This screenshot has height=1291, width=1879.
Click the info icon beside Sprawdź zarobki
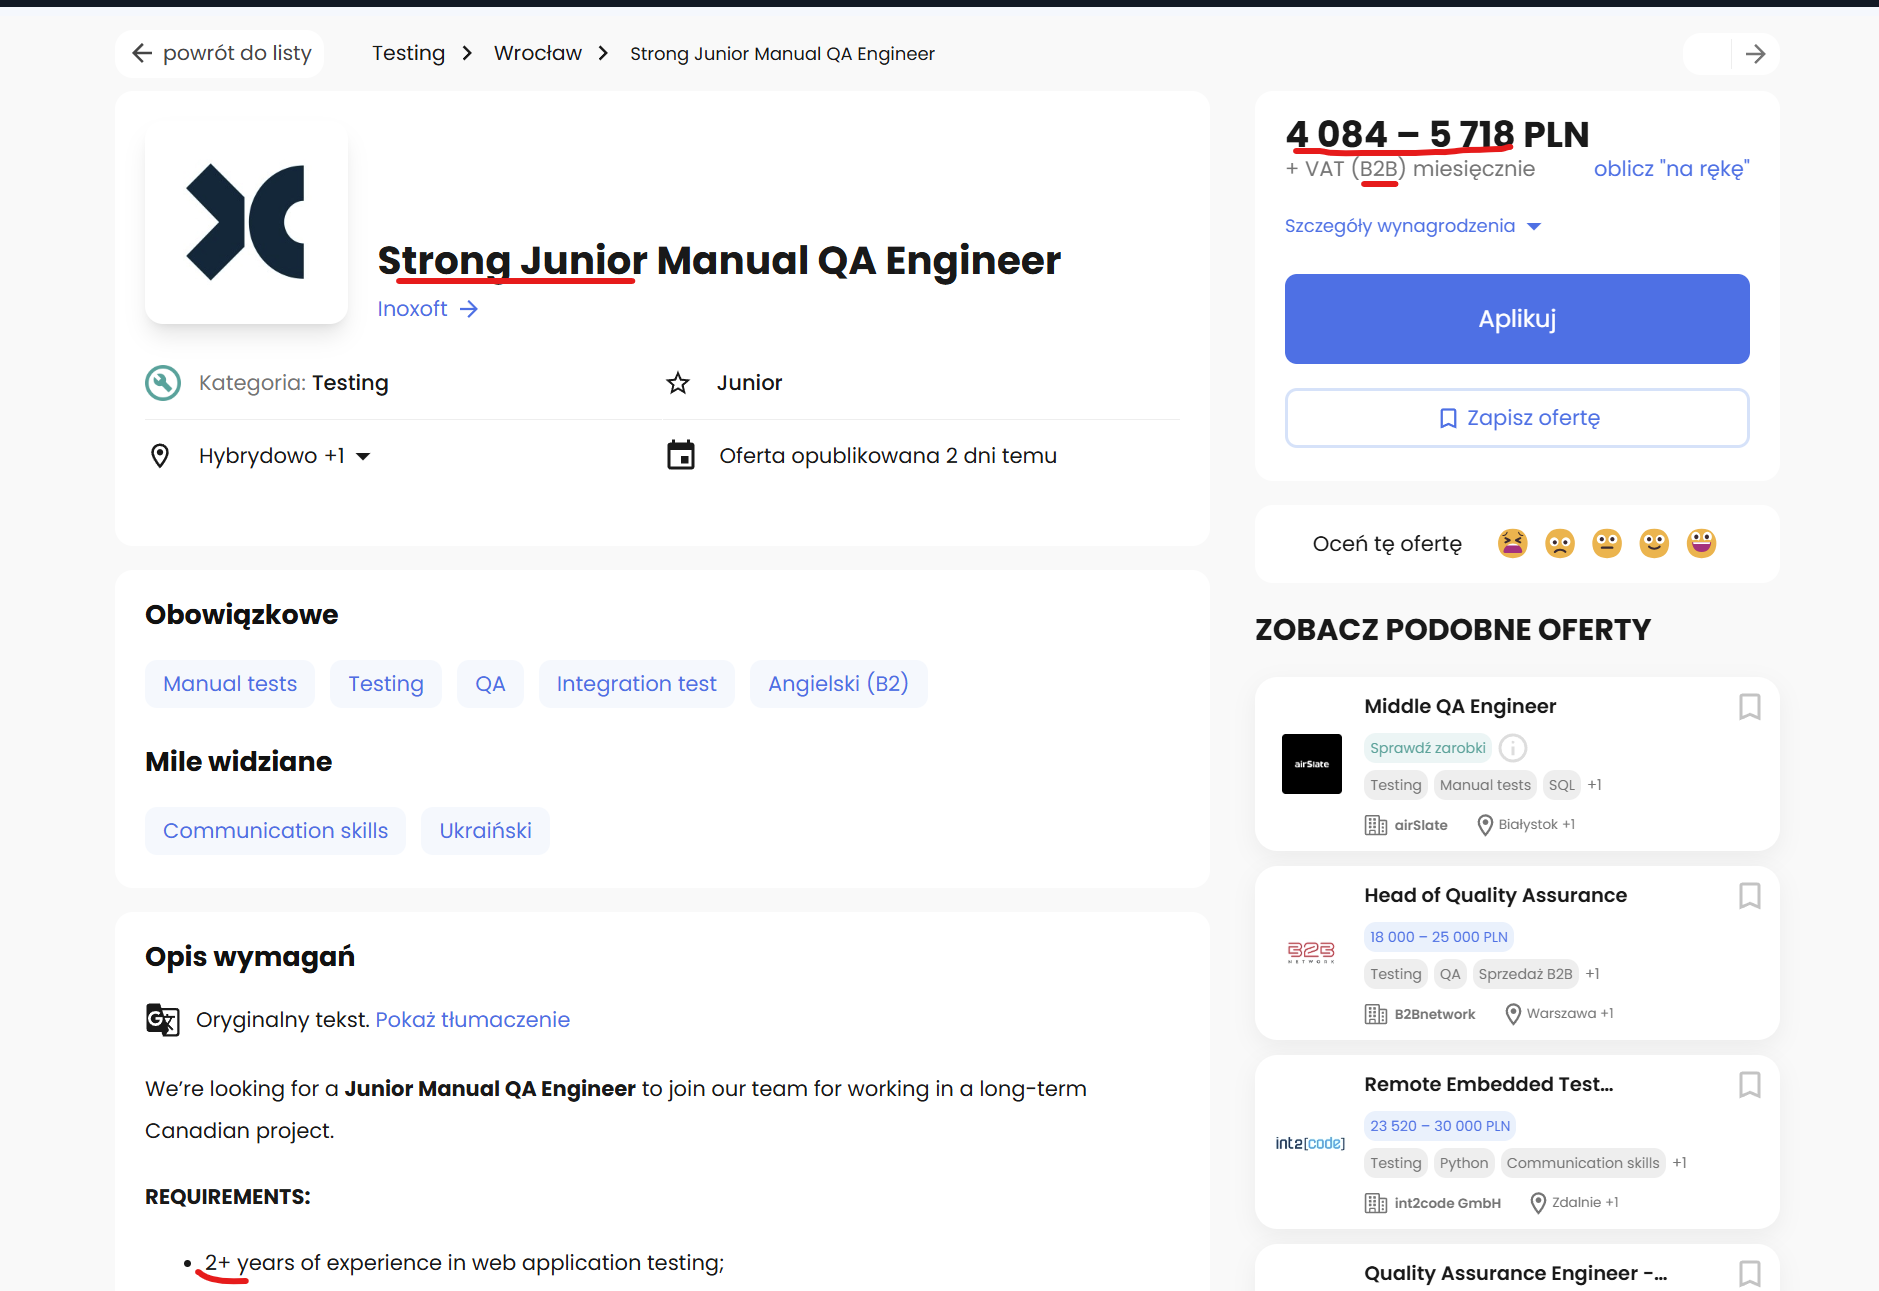pos(1513,748)
